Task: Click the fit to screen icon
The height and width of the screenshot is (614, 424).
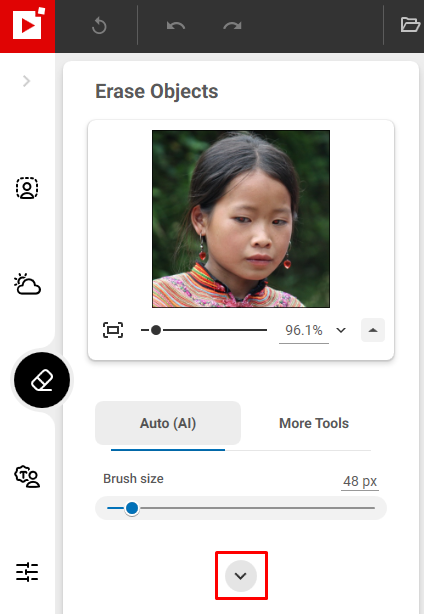Action: coord(113,330)
